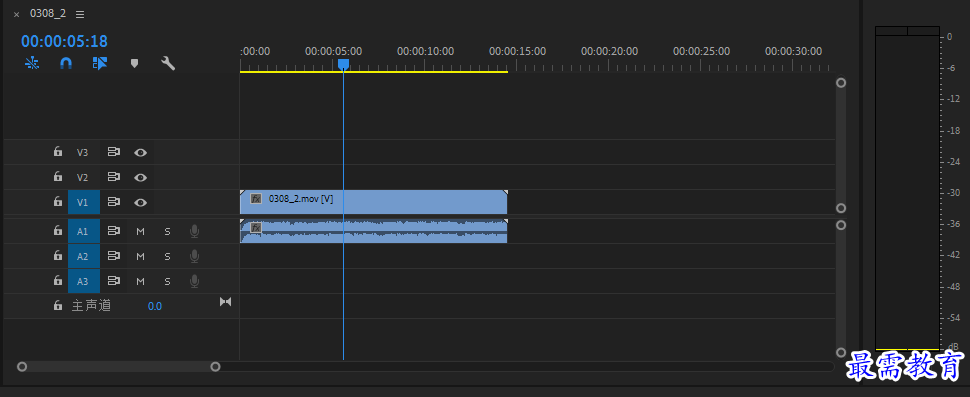Toggle Sync Lock on V2
The width and height of the screenshot is (970, 397).
(113, 177)
